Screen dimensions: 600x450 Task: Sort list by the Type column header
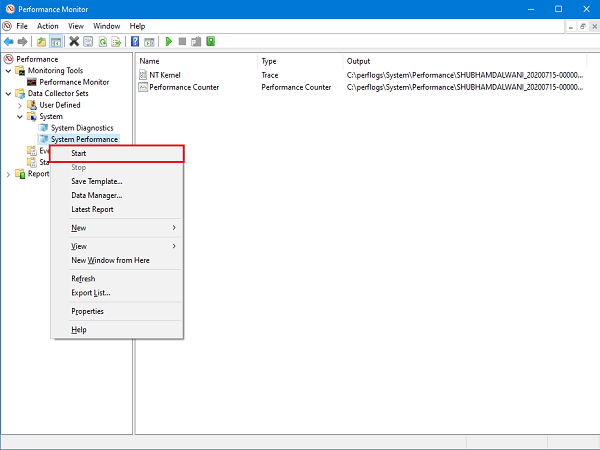tap(300, 61)
